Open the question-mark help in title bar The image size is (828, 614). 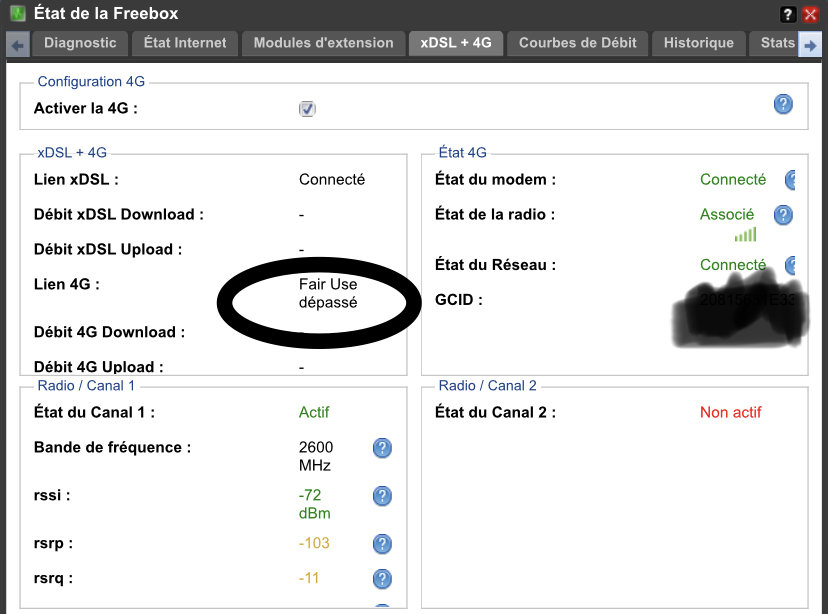point(787,14)
